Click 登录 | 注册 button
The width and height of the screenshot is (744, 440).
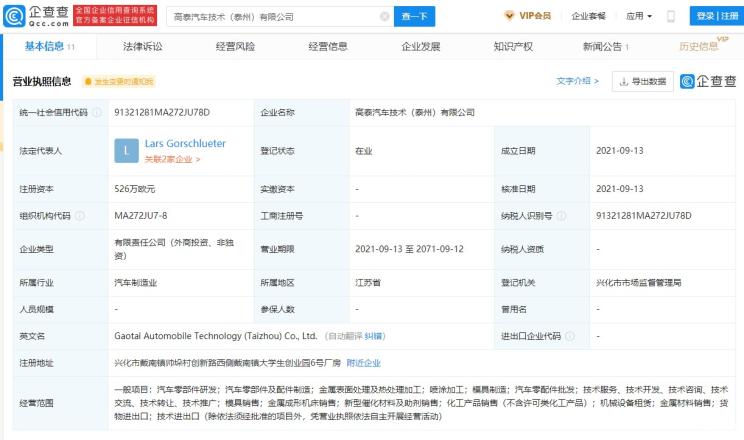coord(717,16)
